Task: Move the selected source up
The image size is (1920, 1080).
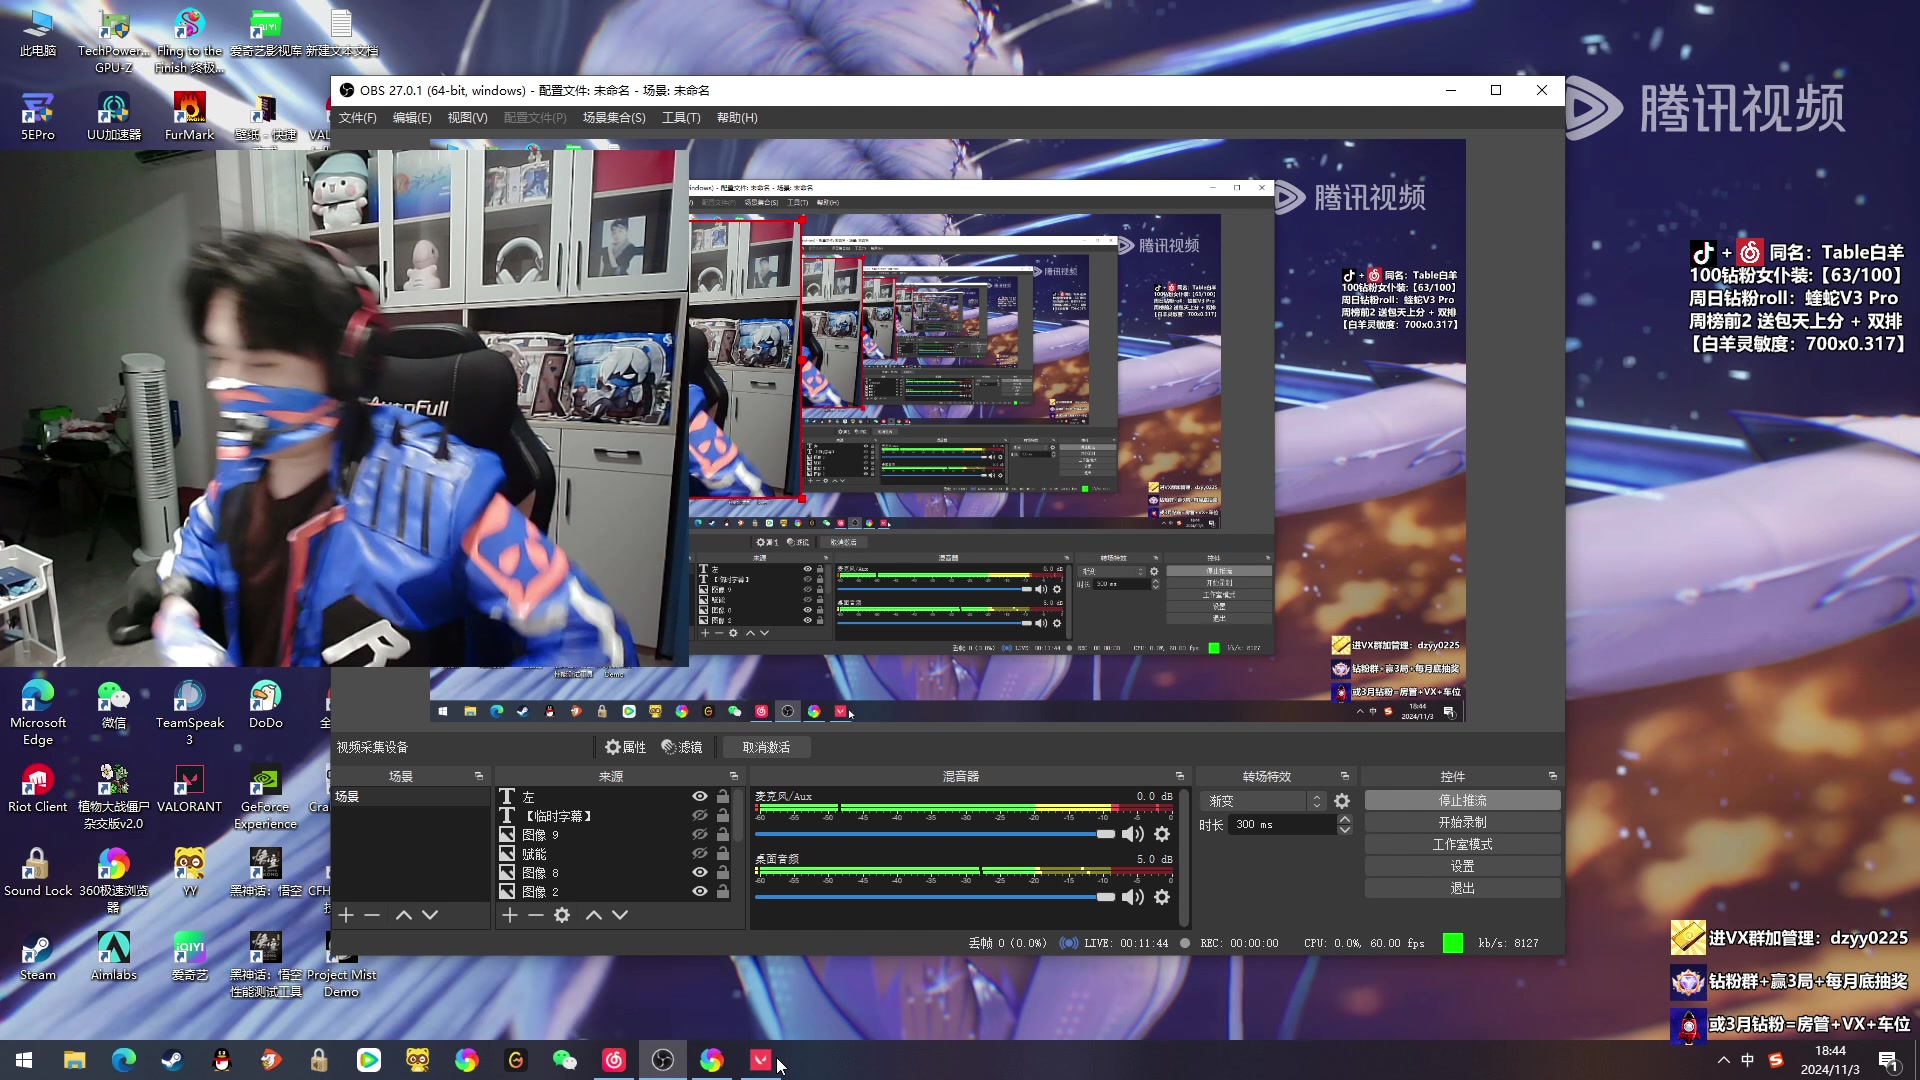Action: click(594, 915)
